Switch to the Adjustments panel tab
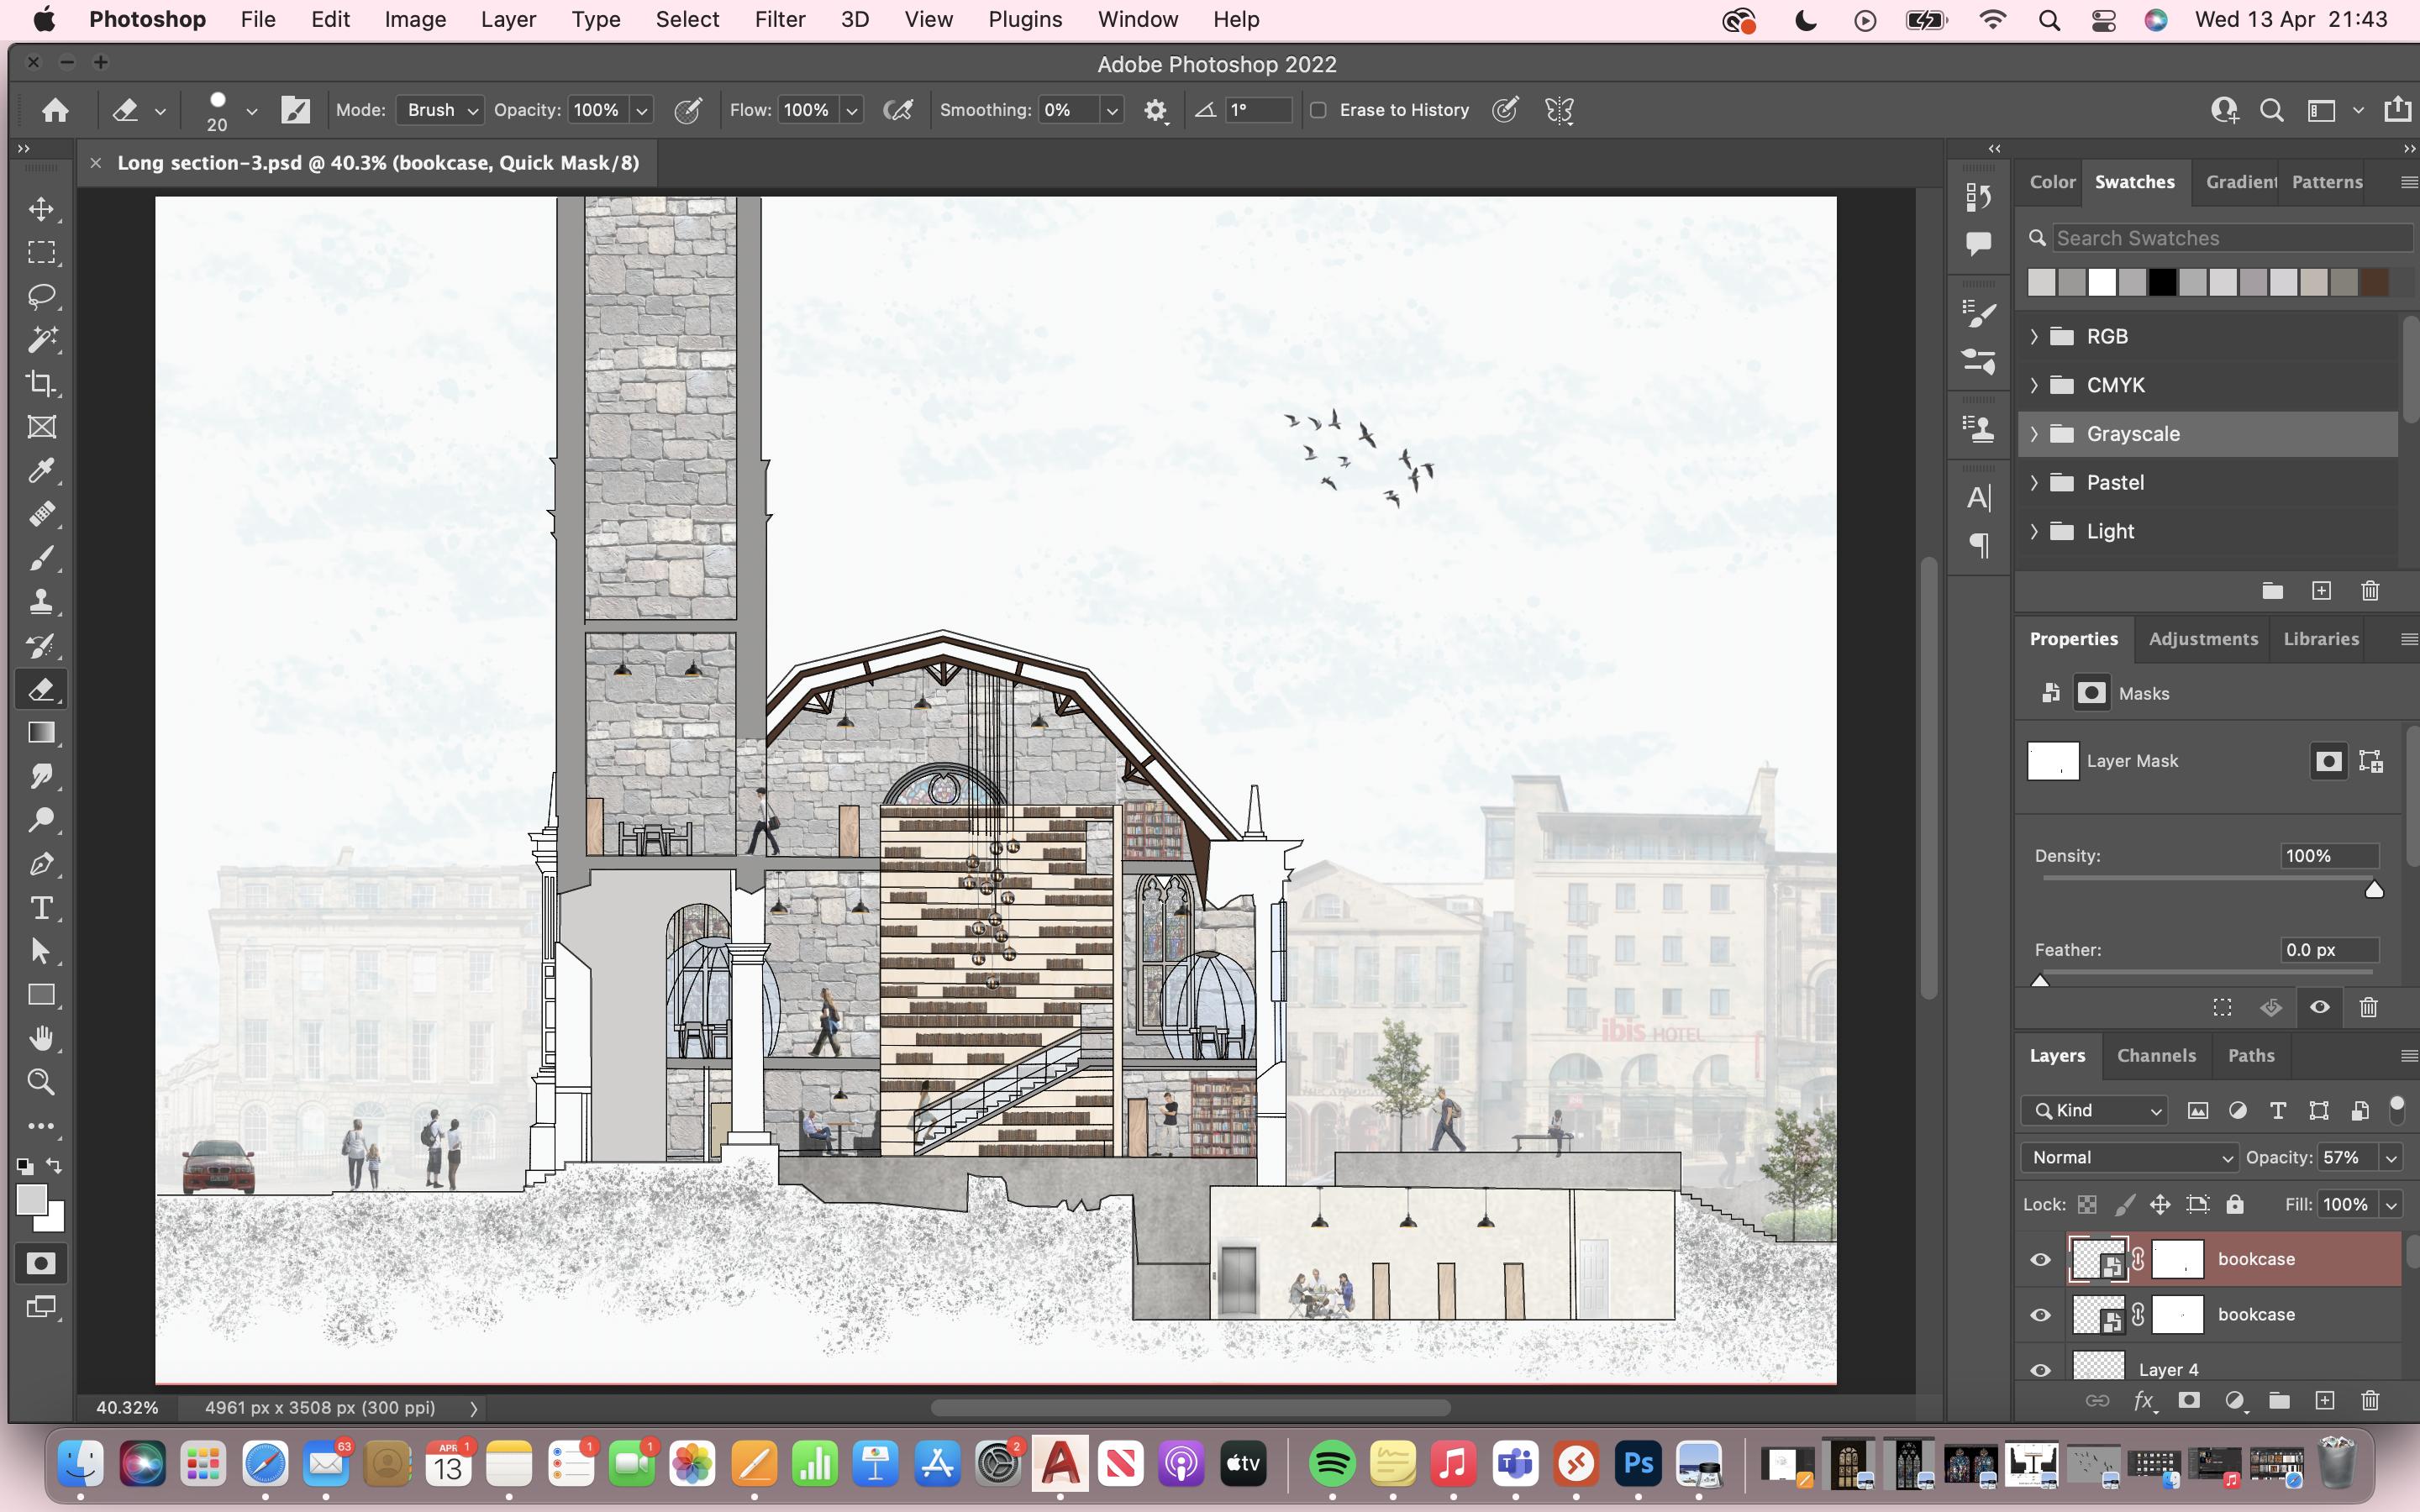The image size is (2420, 1512). 2202,639
